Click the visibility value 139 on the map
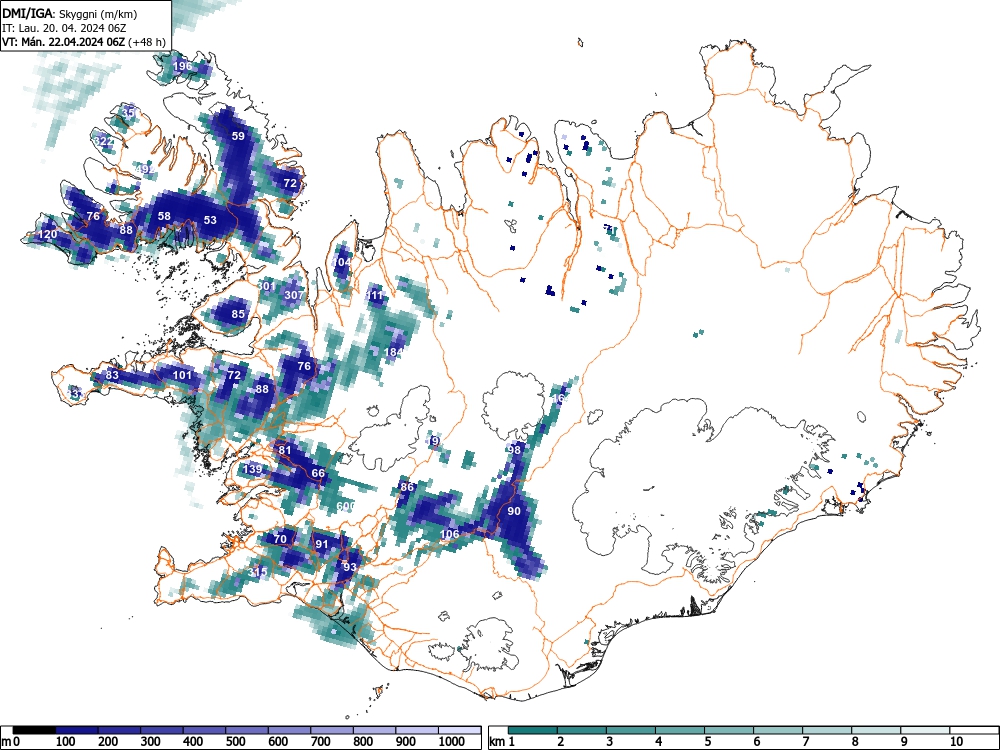This screenshot has height=750, width=1000. [253, 469]
